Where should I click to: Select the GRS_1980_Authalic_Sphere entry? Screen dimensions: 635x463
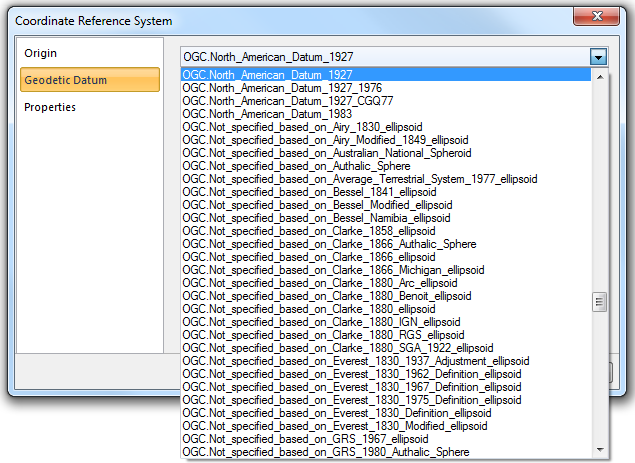click(386, 452)
